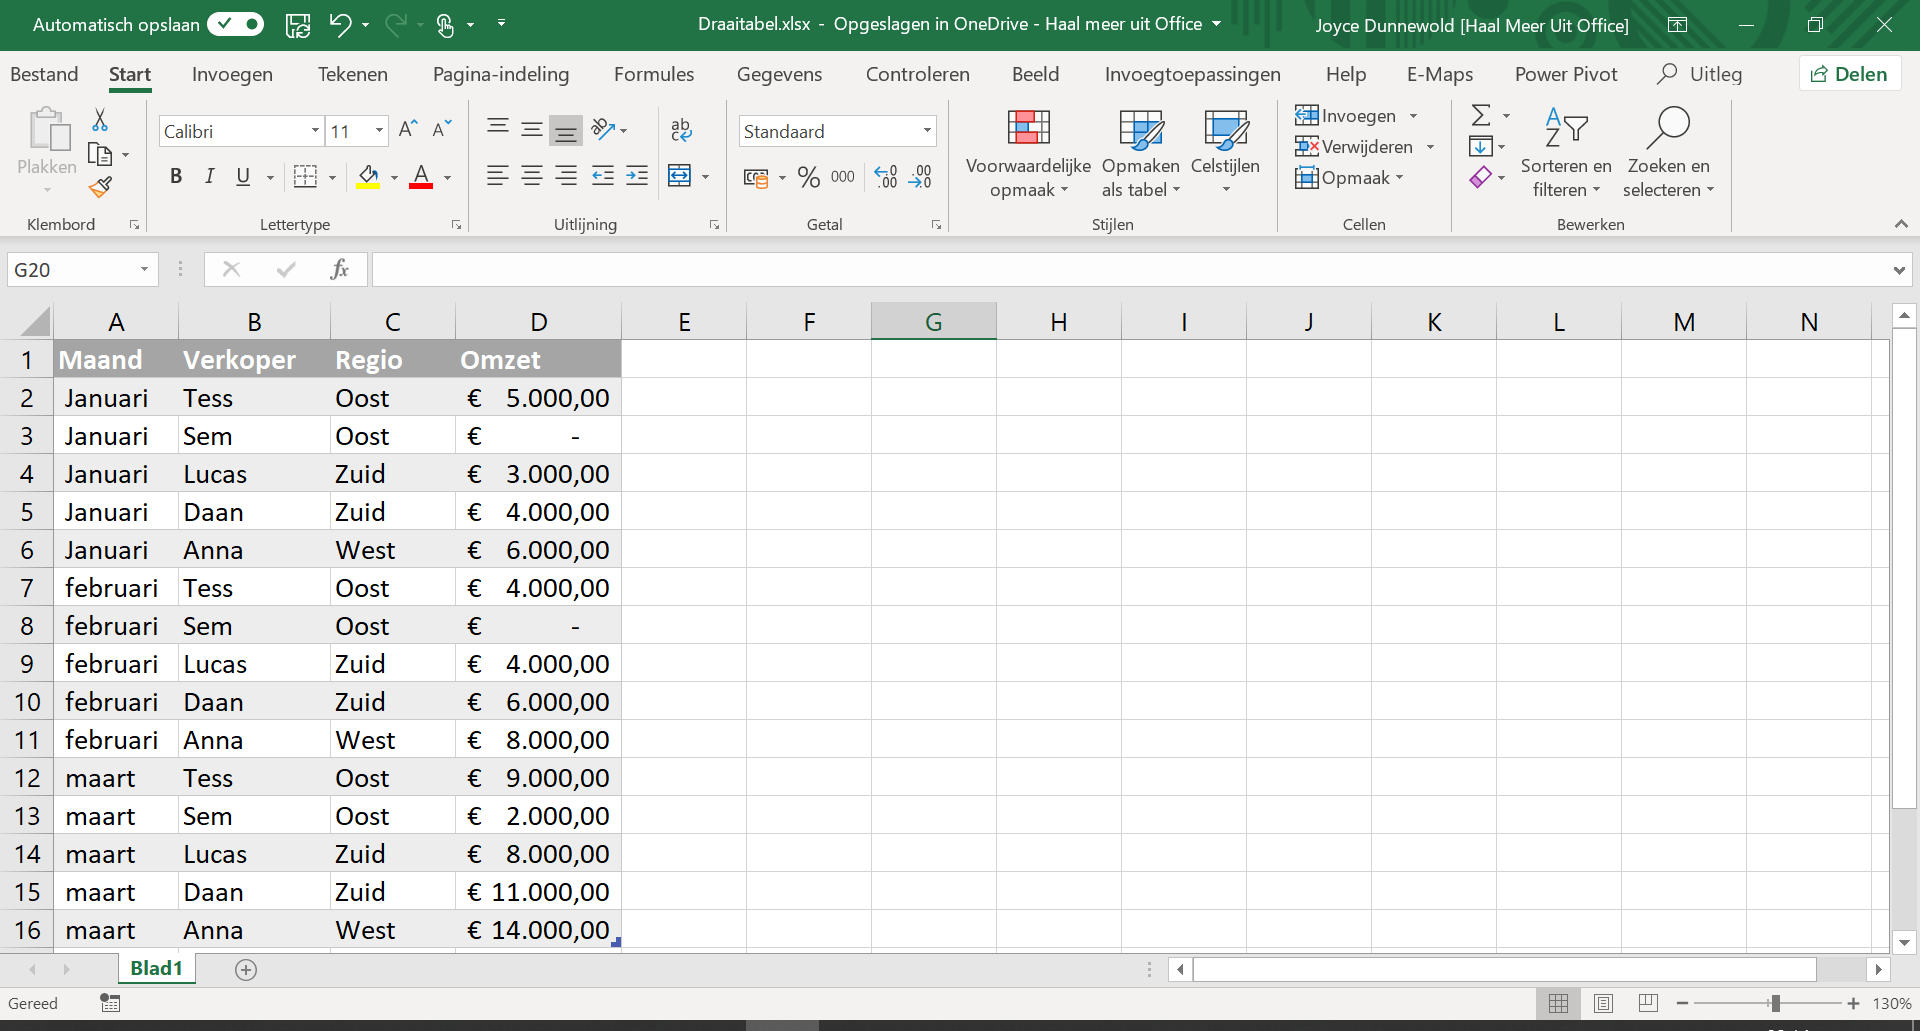Click the thousands separator 000 icon

tap(843, 177)
